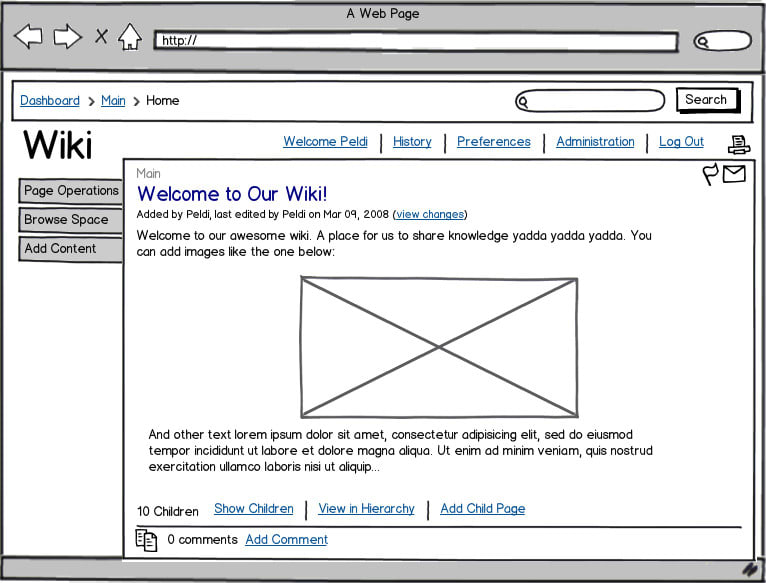
Task: Go to browser home icon
Action: pos(130,37)
